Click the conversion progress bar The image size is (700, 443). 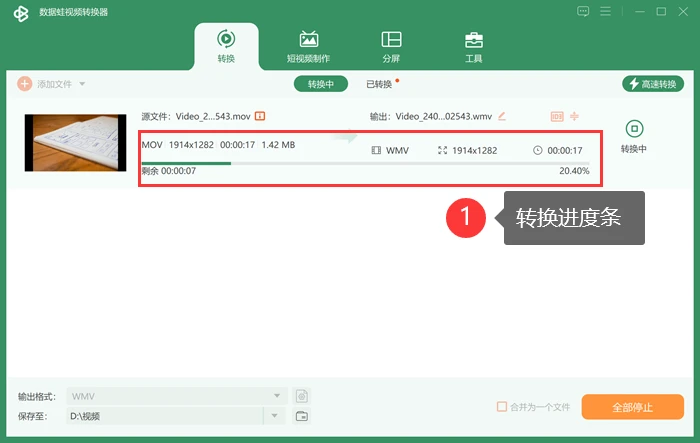coord(365,163)
